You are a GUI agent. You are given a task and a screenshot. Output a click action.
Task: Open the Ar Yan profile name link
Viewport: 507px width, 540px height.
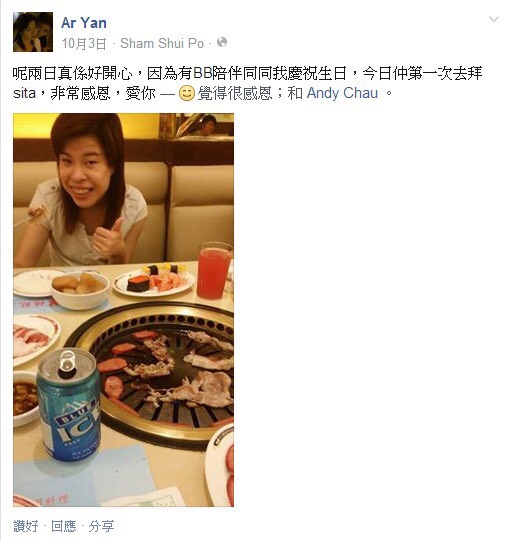[84, 23]
